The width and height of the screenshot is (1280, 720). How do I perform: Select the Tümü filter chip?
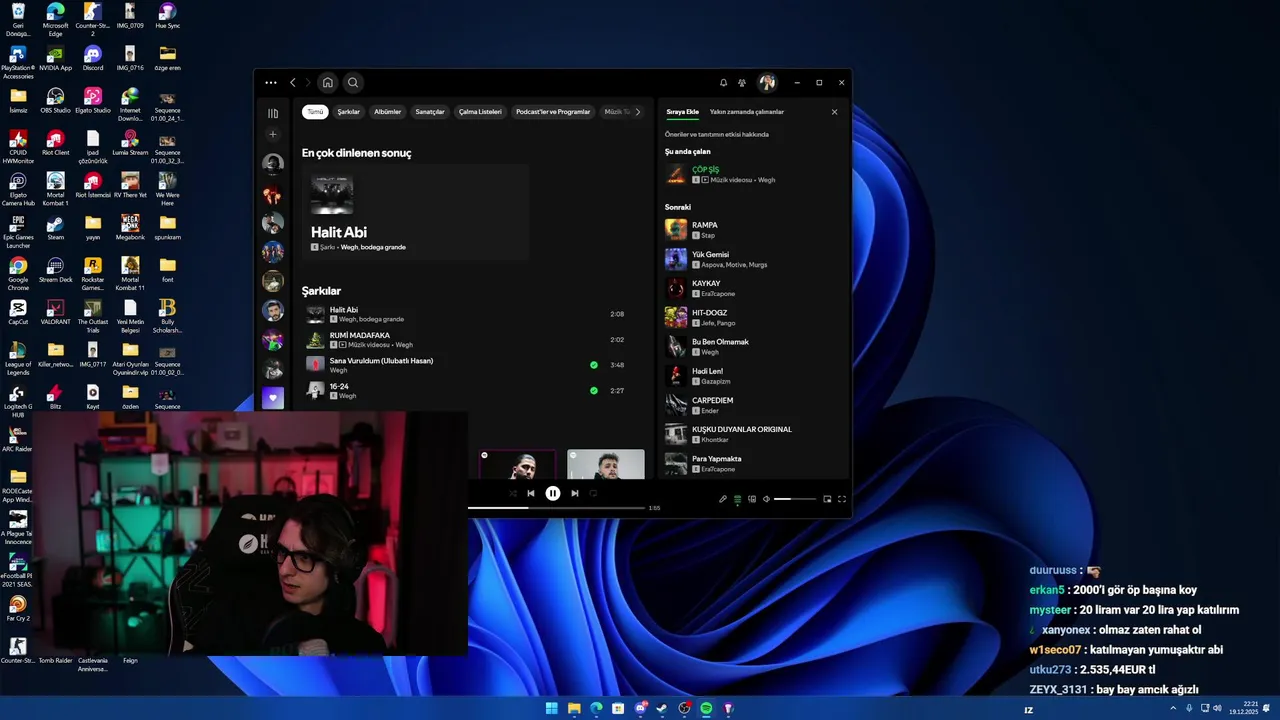[x=315, y=112]
